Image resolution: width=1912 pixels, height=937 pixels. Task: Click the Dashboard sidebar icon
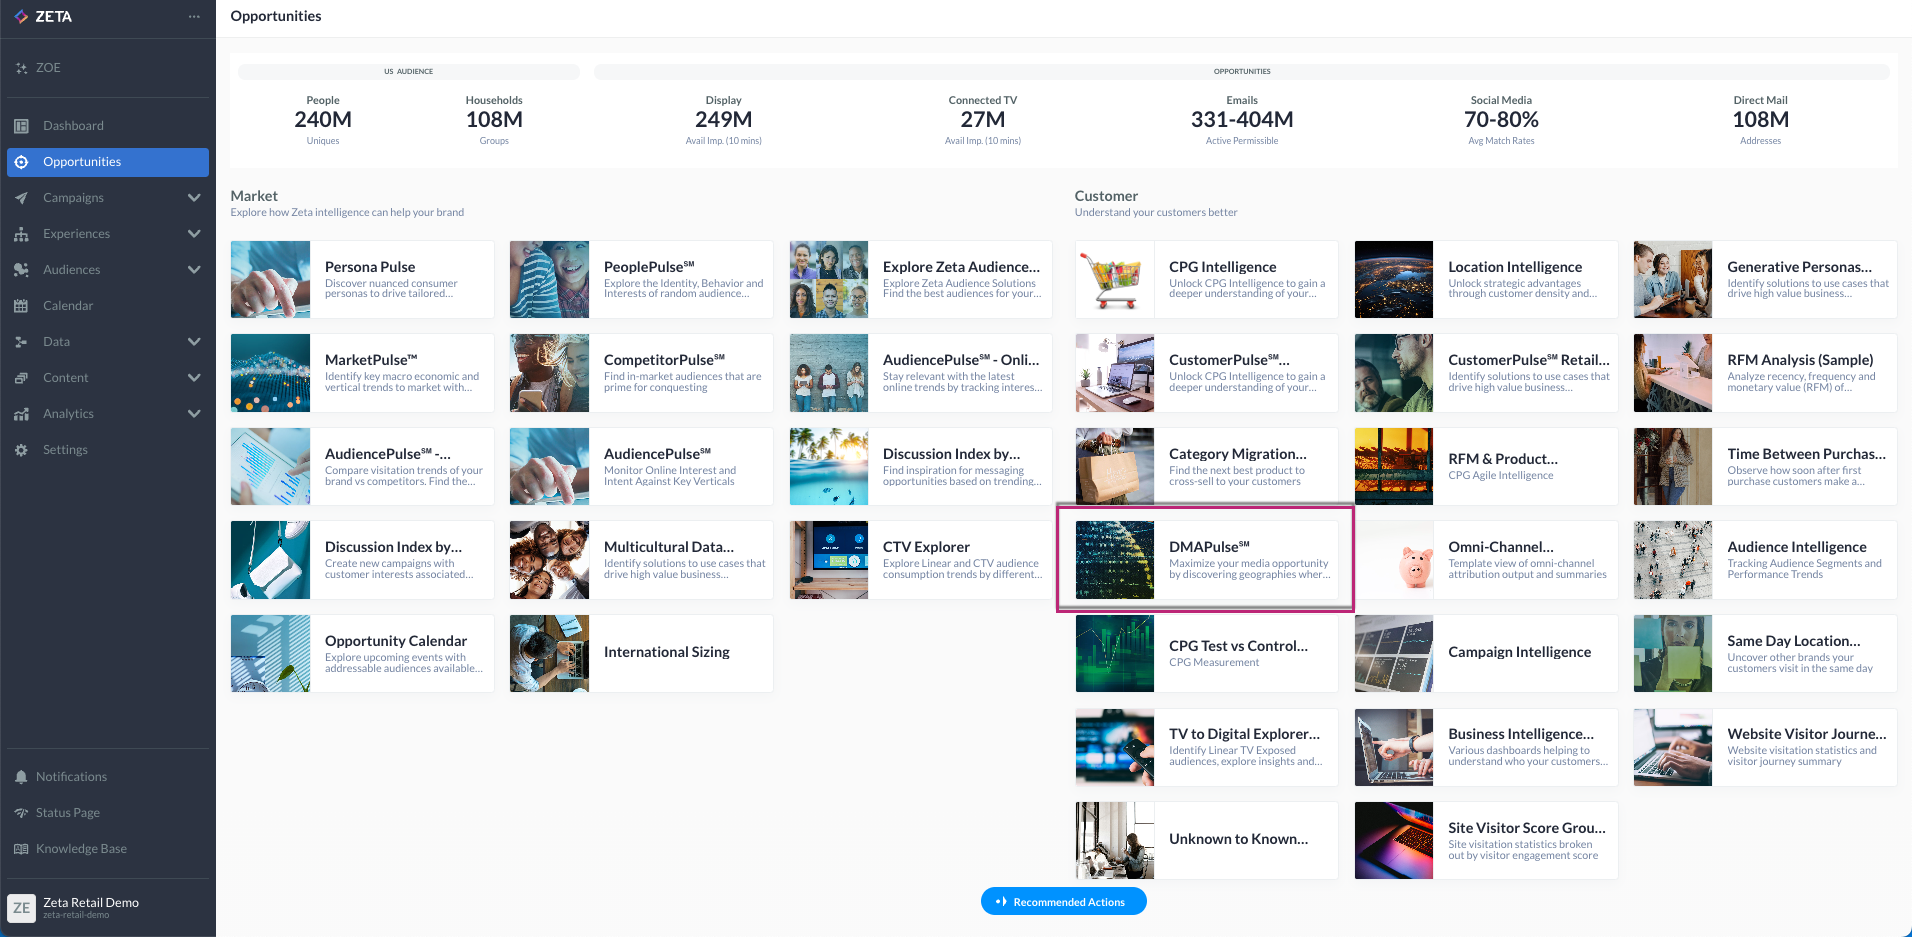(x=22, y=126)
